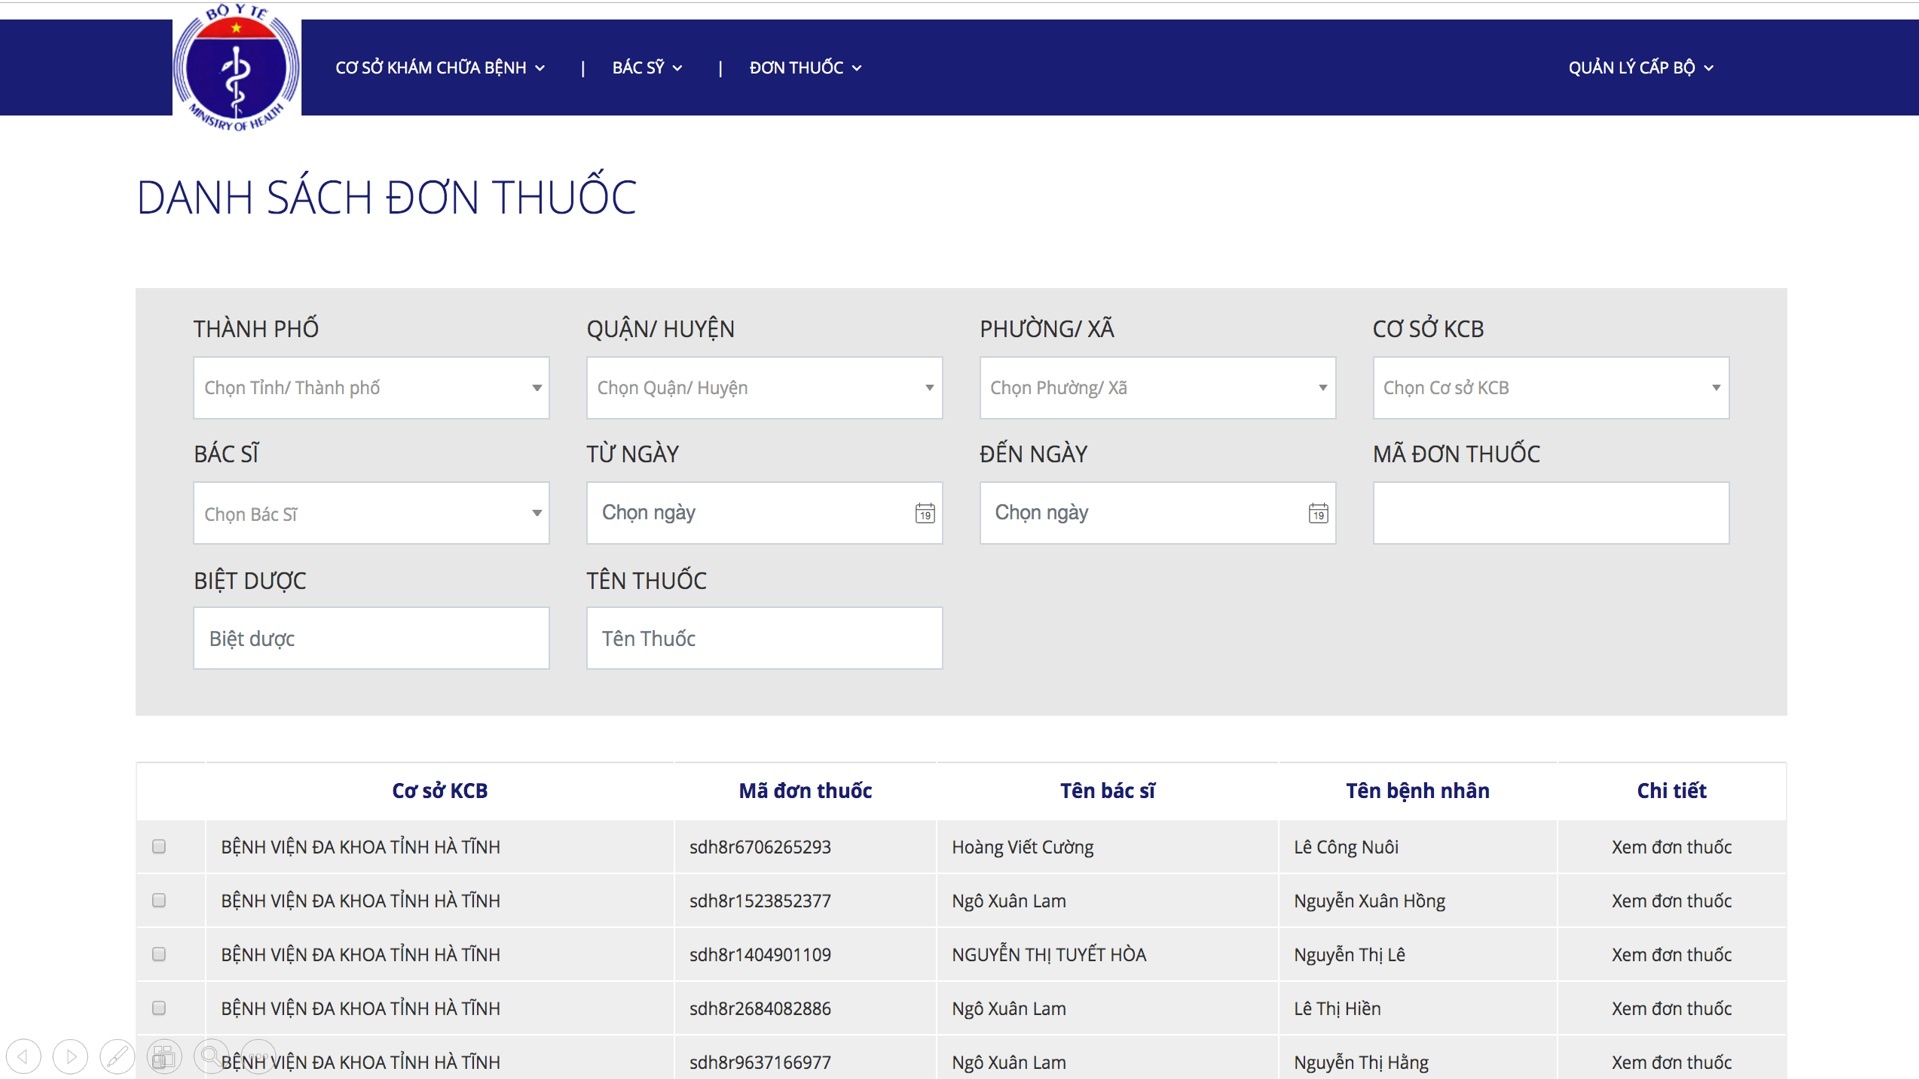Open the Chọn Tỉnh/Thành phố dropdown
1919x1079 pixels.
370,388
